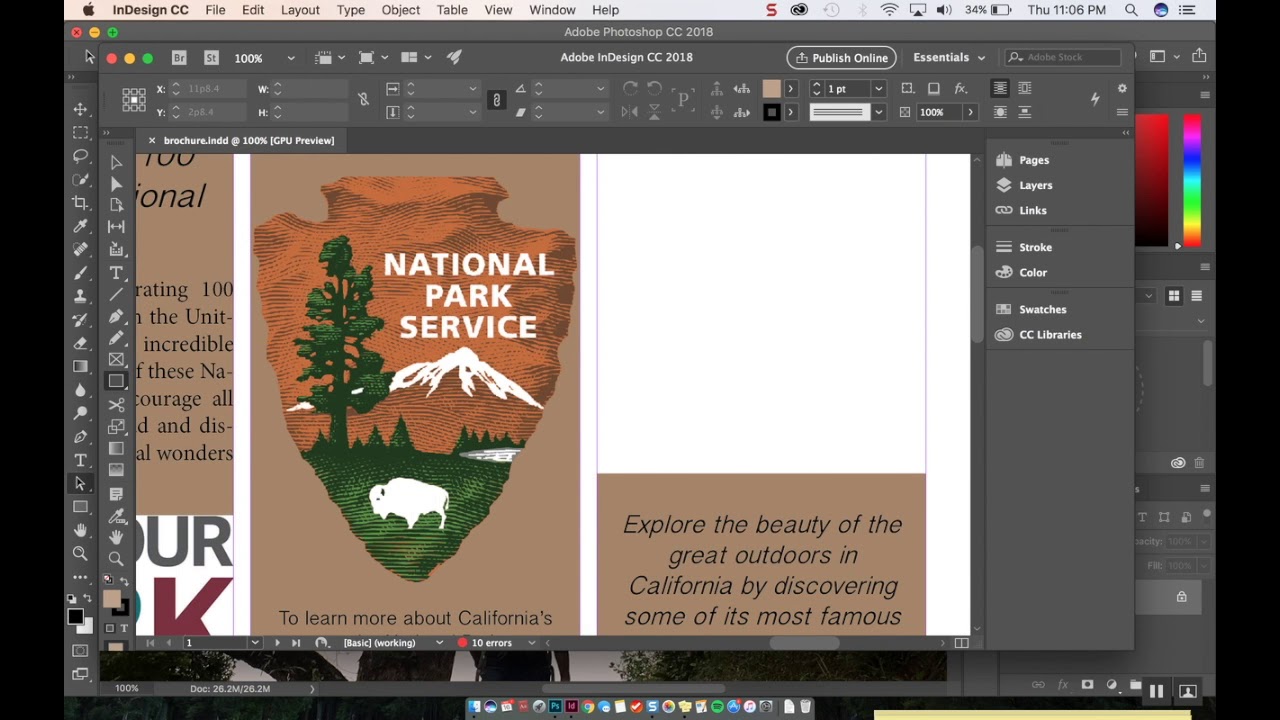This screenshot has width=1280, height=720.
Task: Open the effects fx control
Action: pyautogui.click(x=960, y=89)
